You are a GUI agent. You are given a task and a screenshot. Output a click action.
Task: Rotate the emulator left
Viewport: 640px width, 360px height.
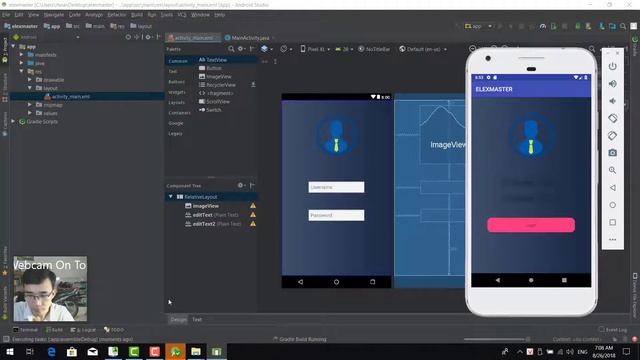coord(613,118)
